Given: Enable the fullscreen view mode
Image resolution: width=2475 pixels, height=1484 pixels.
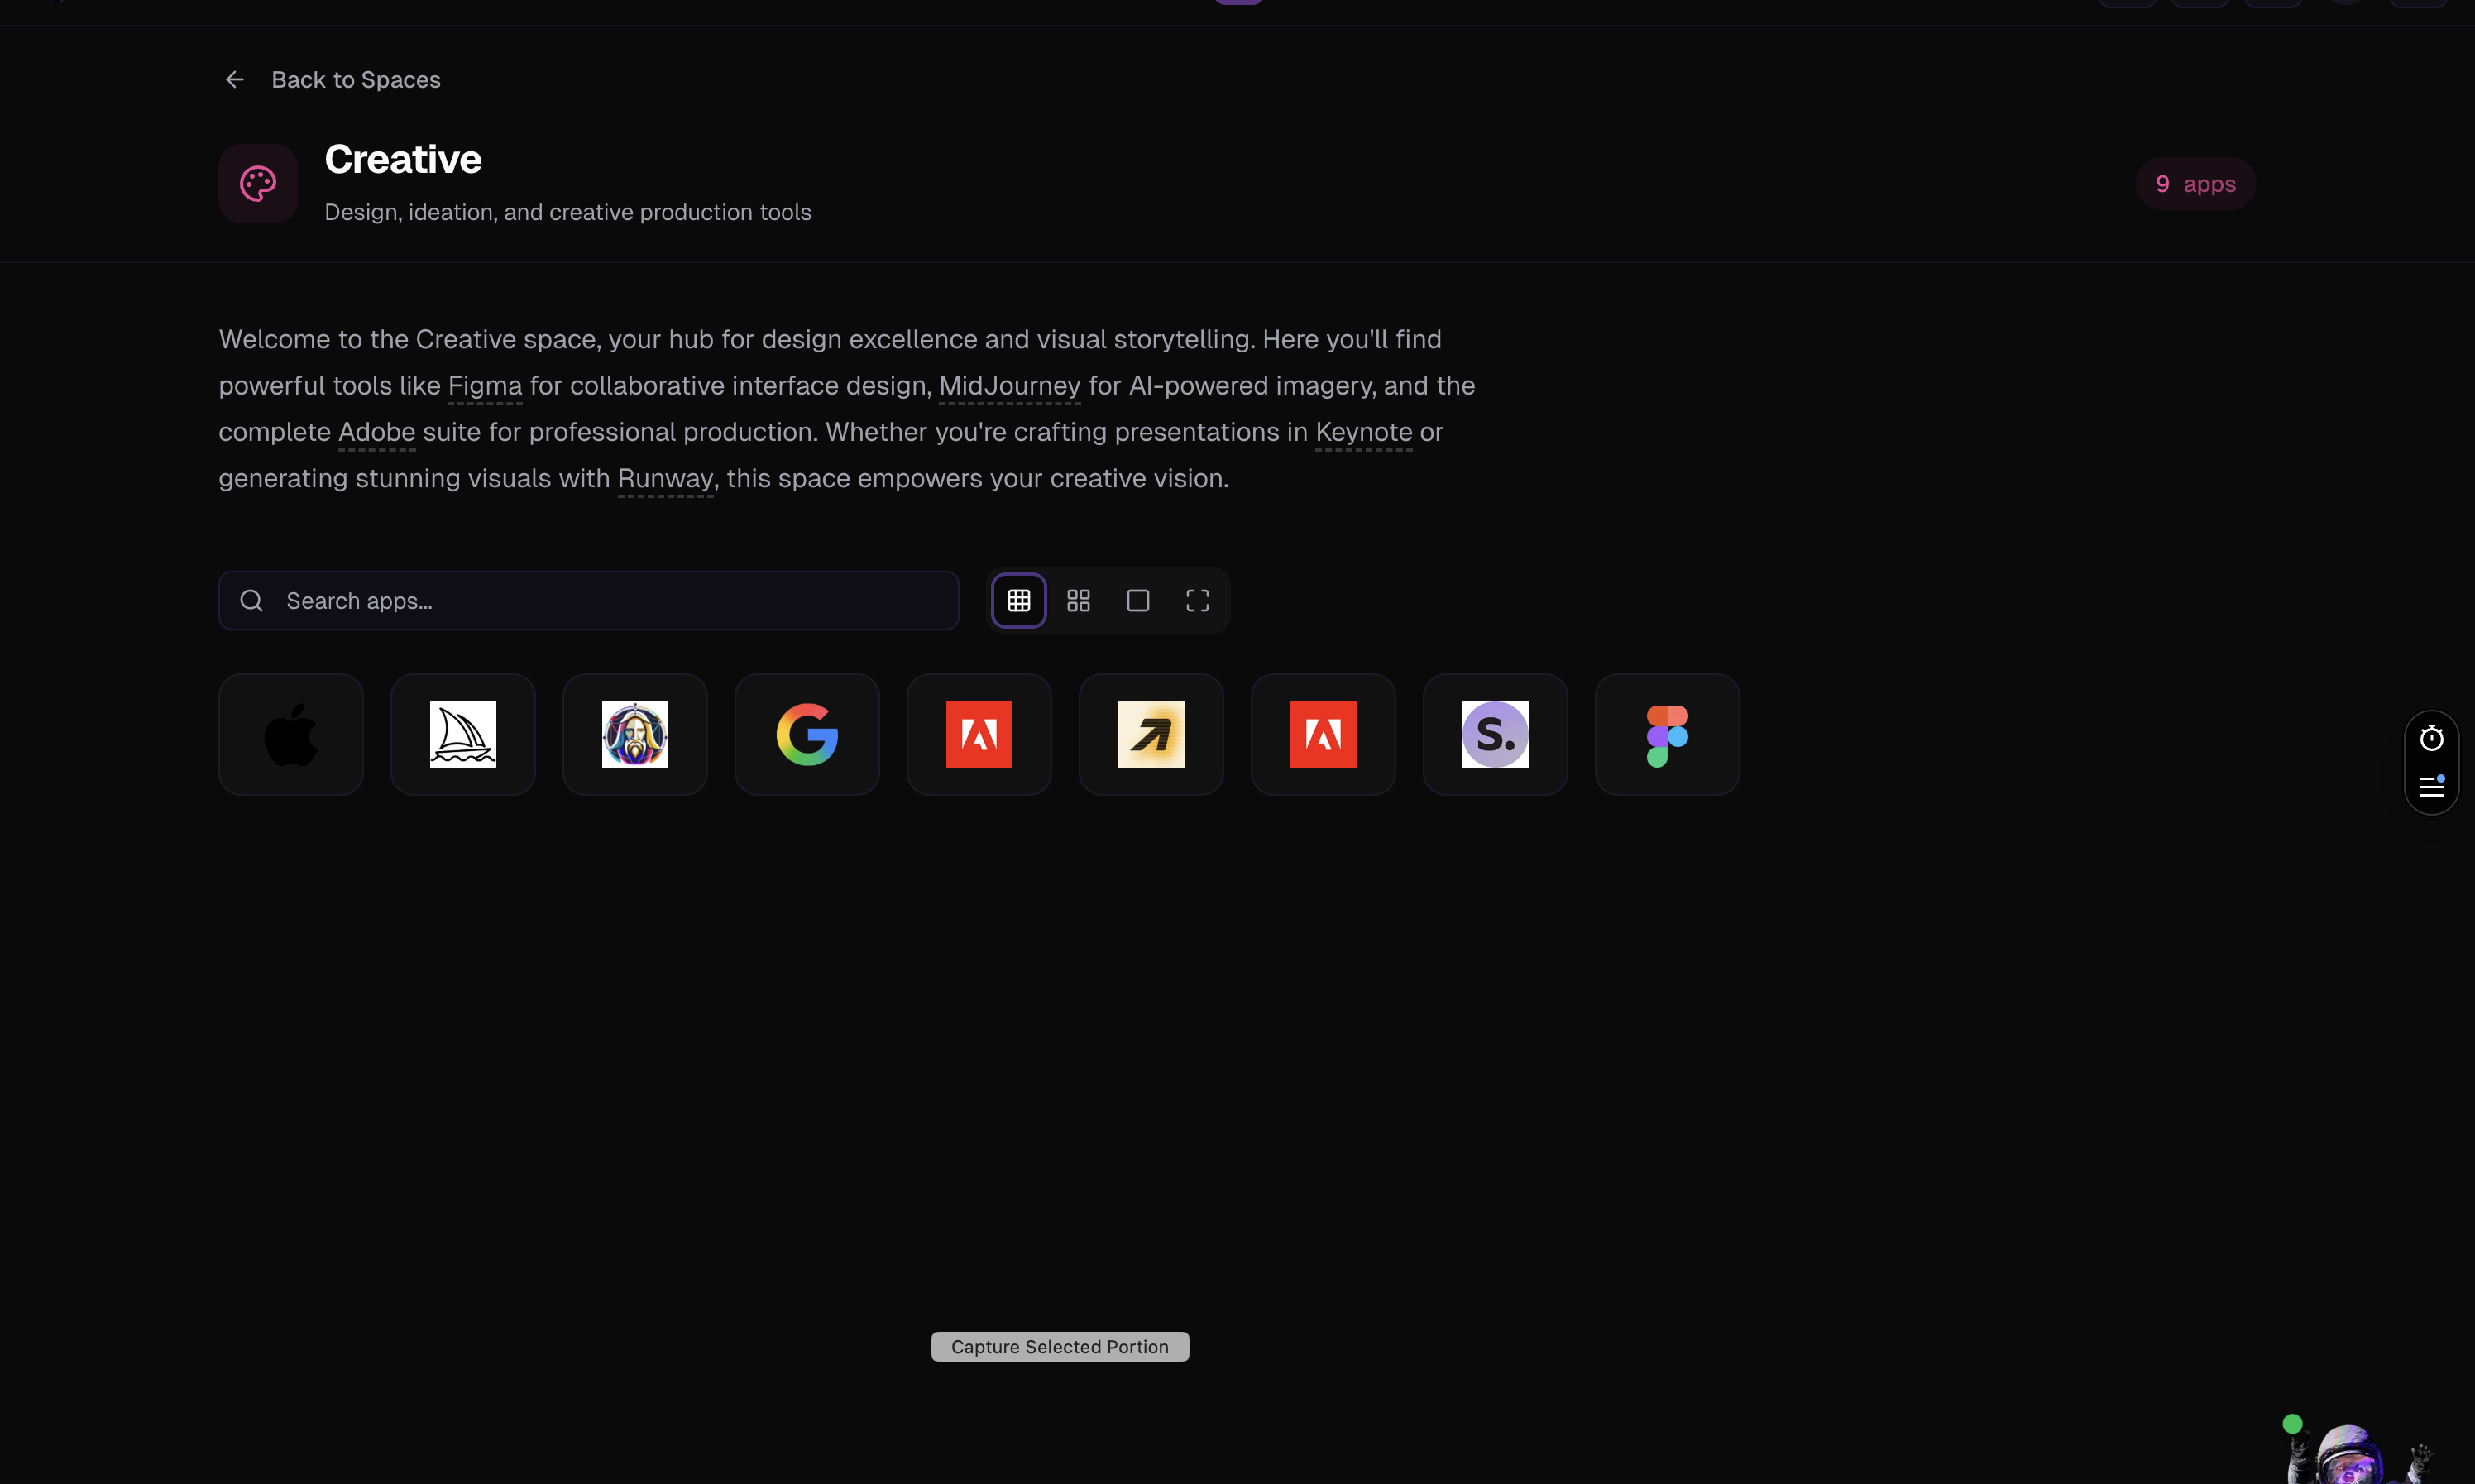Looking at the screenshot, I should coord(1197,600).
